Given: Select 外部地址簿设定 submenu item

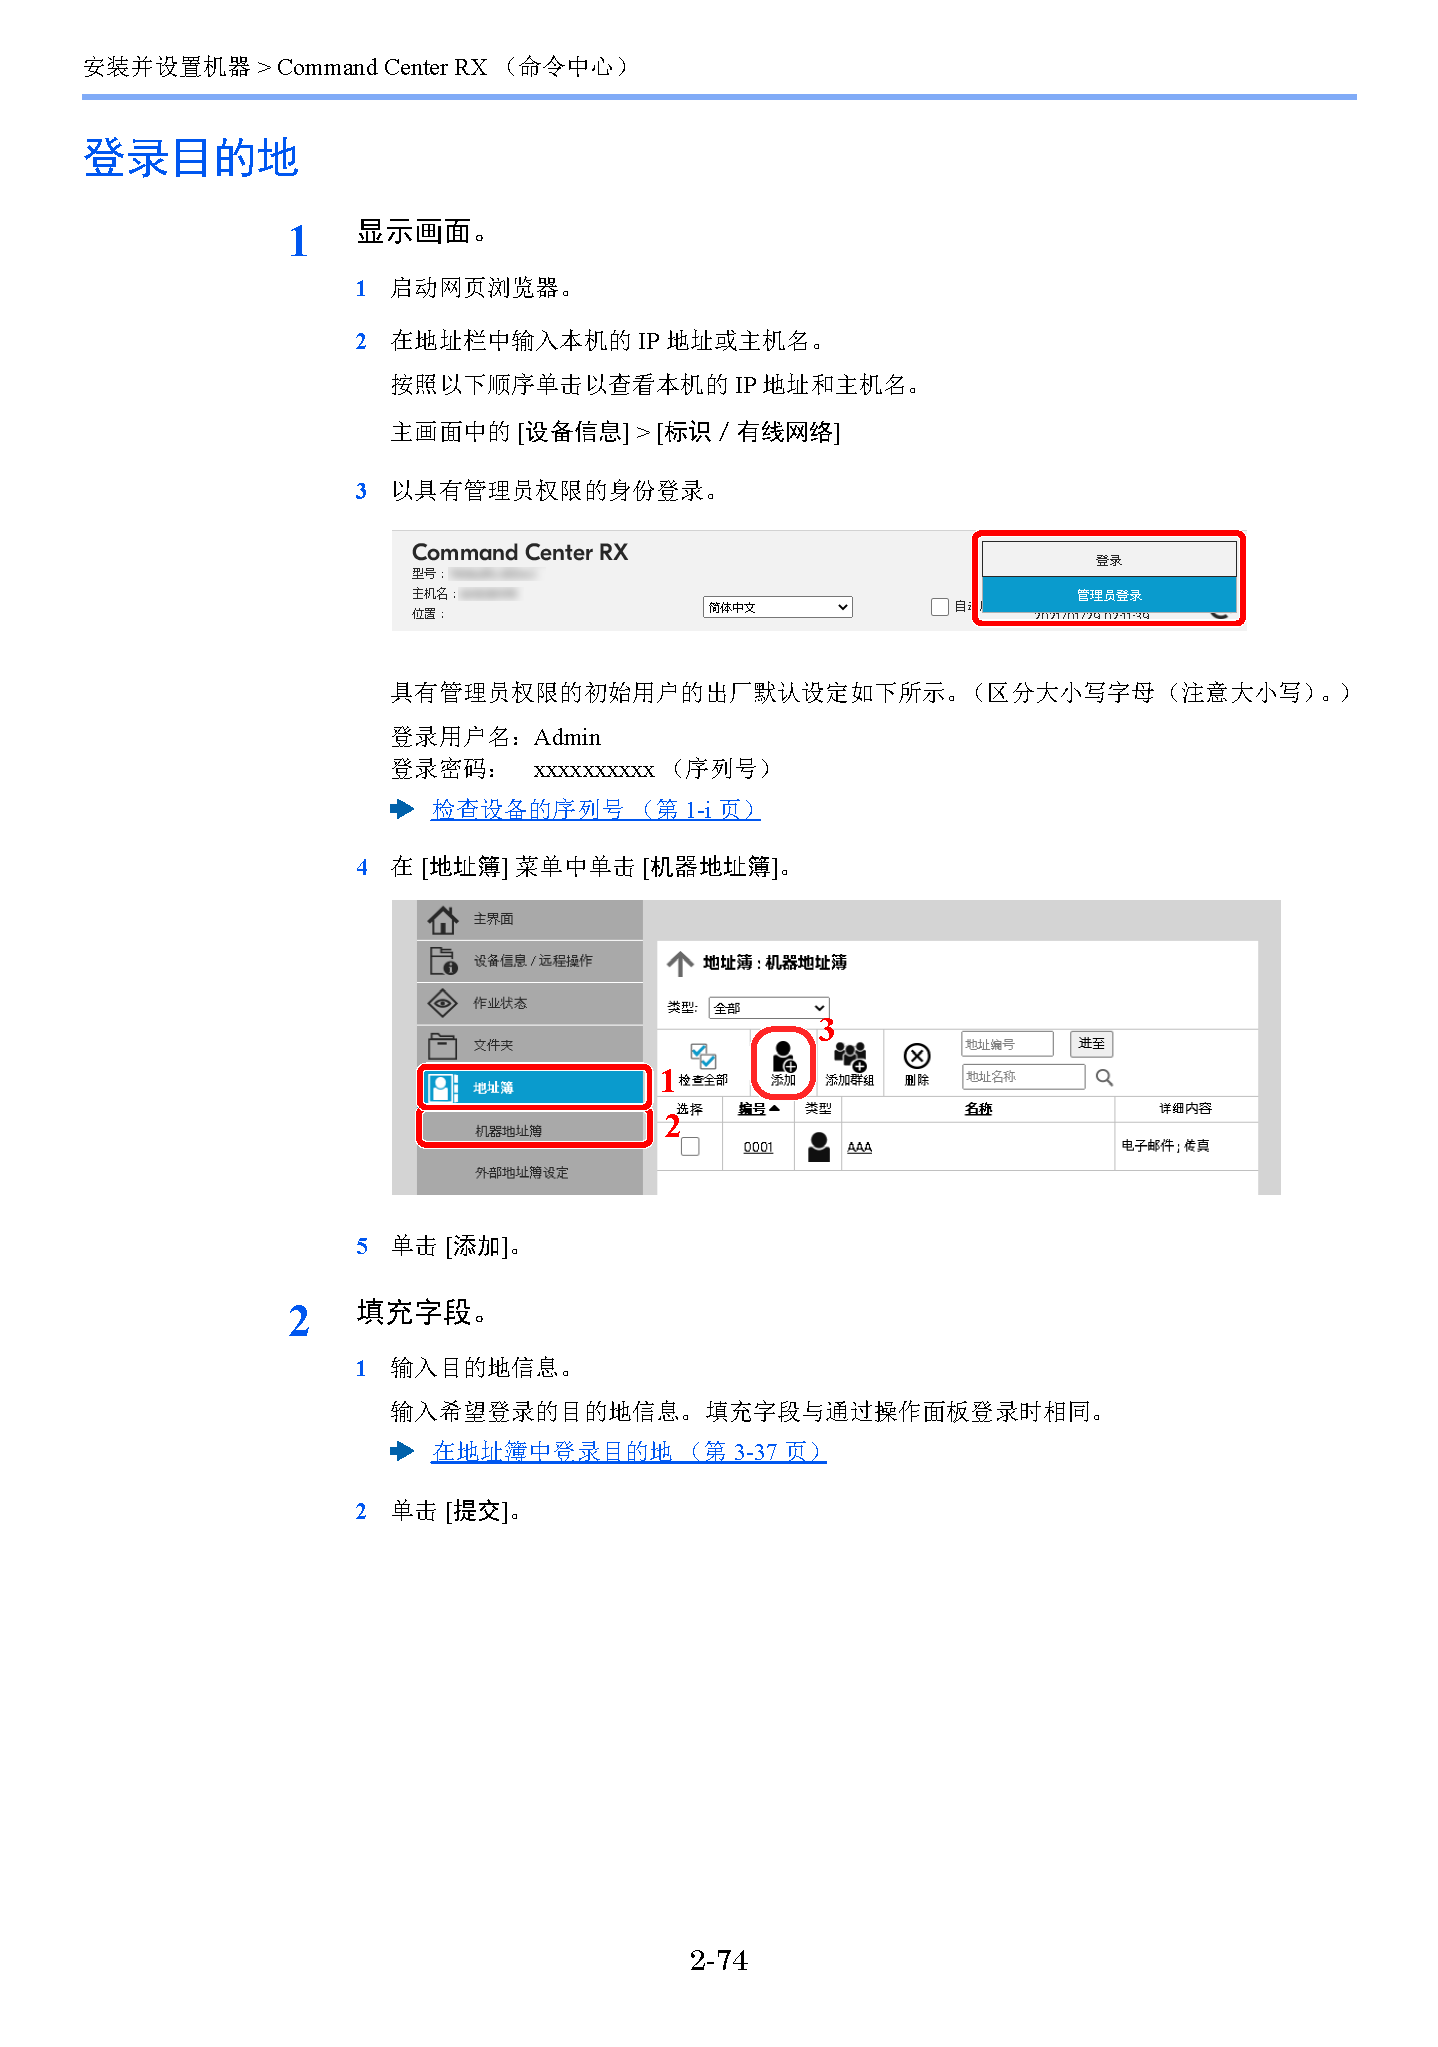Looking at the screenshot, I should click(x=529, y=1172).
